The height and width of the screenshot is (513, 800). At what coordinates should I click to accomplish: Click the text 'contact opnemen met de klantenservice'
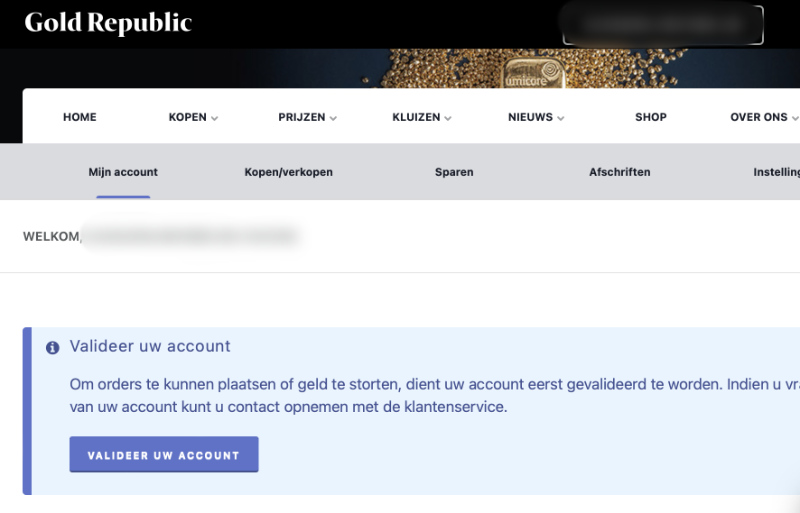click(365, 407)
